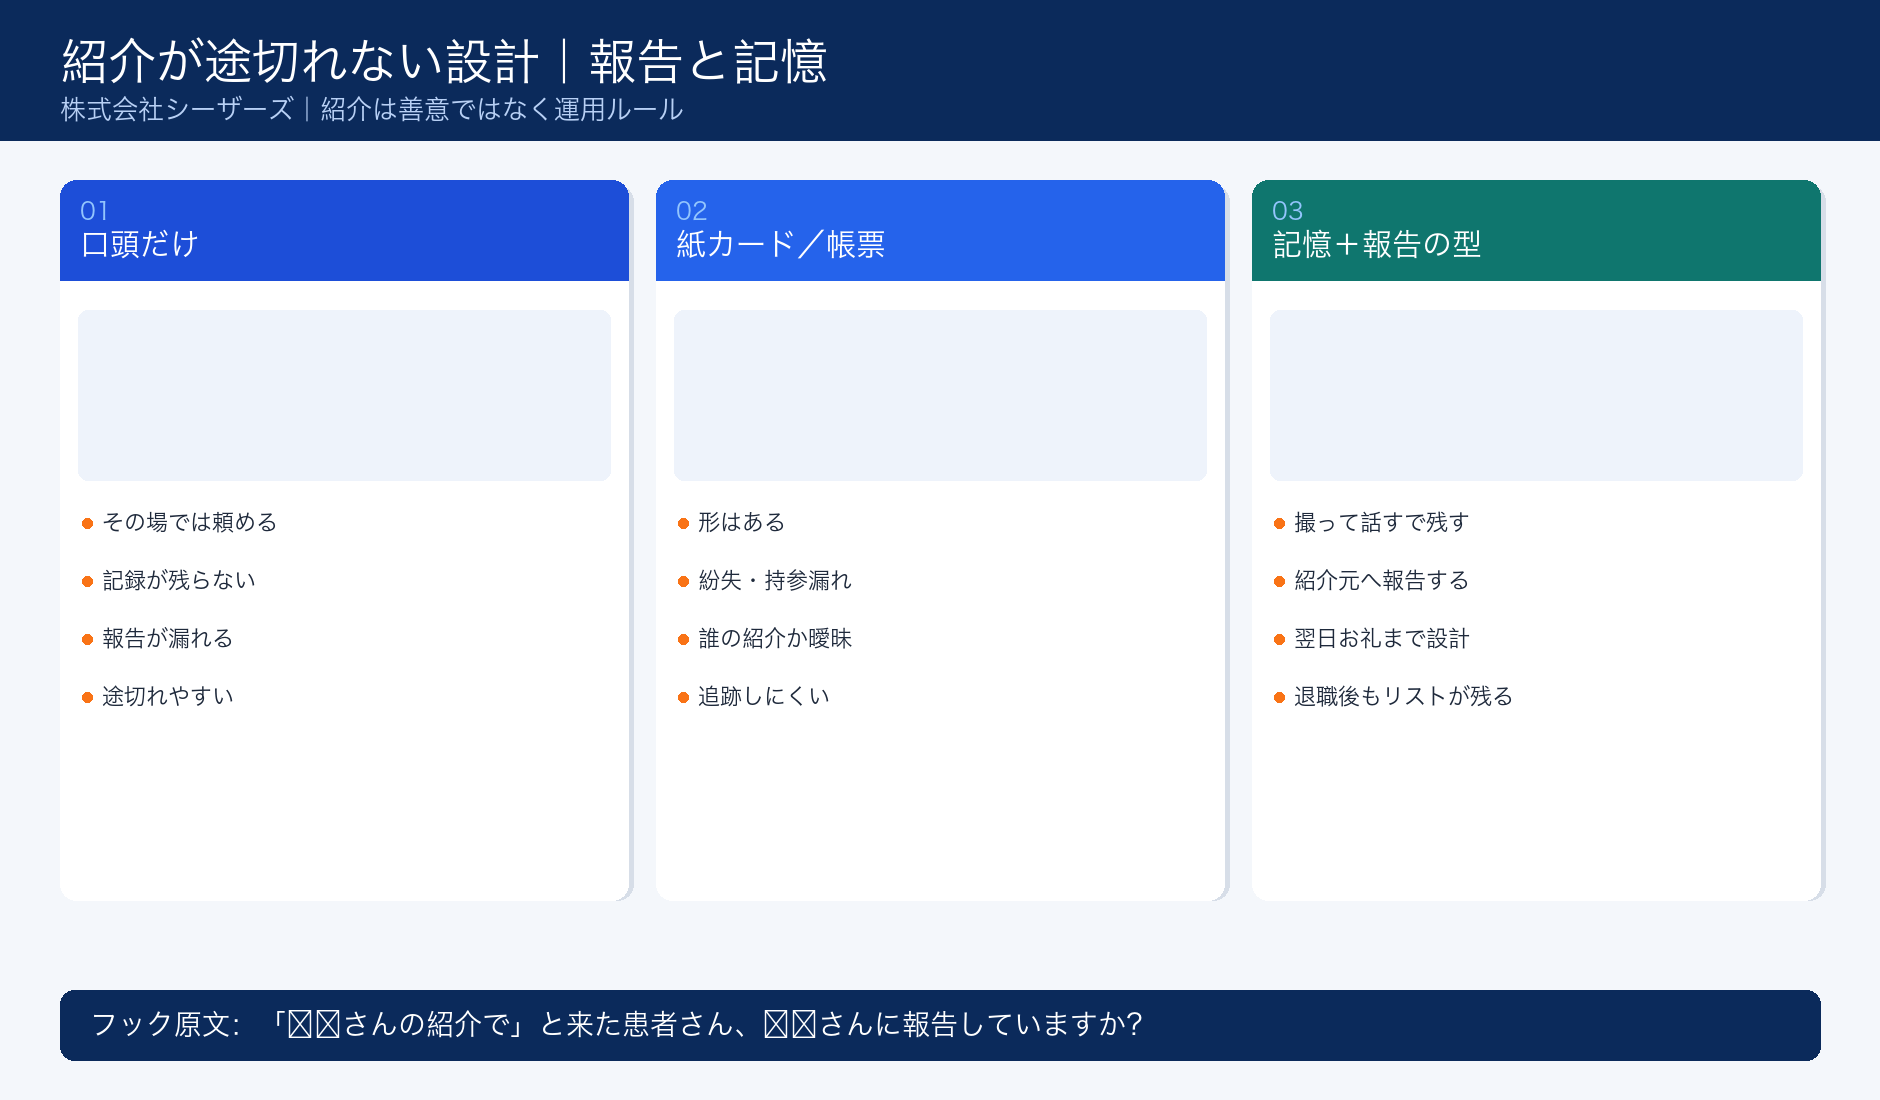Viewport: 1880px width, 1100px height.
Task: Click the number 01 label
Action: coord(94,211)
